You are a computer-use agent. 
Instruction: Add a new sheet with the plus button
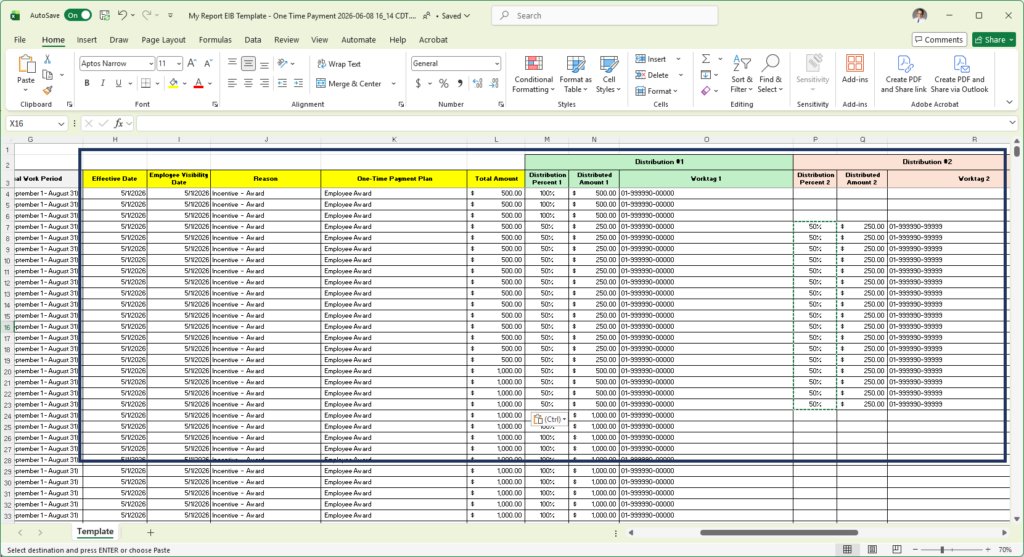[x=150, y=532]
